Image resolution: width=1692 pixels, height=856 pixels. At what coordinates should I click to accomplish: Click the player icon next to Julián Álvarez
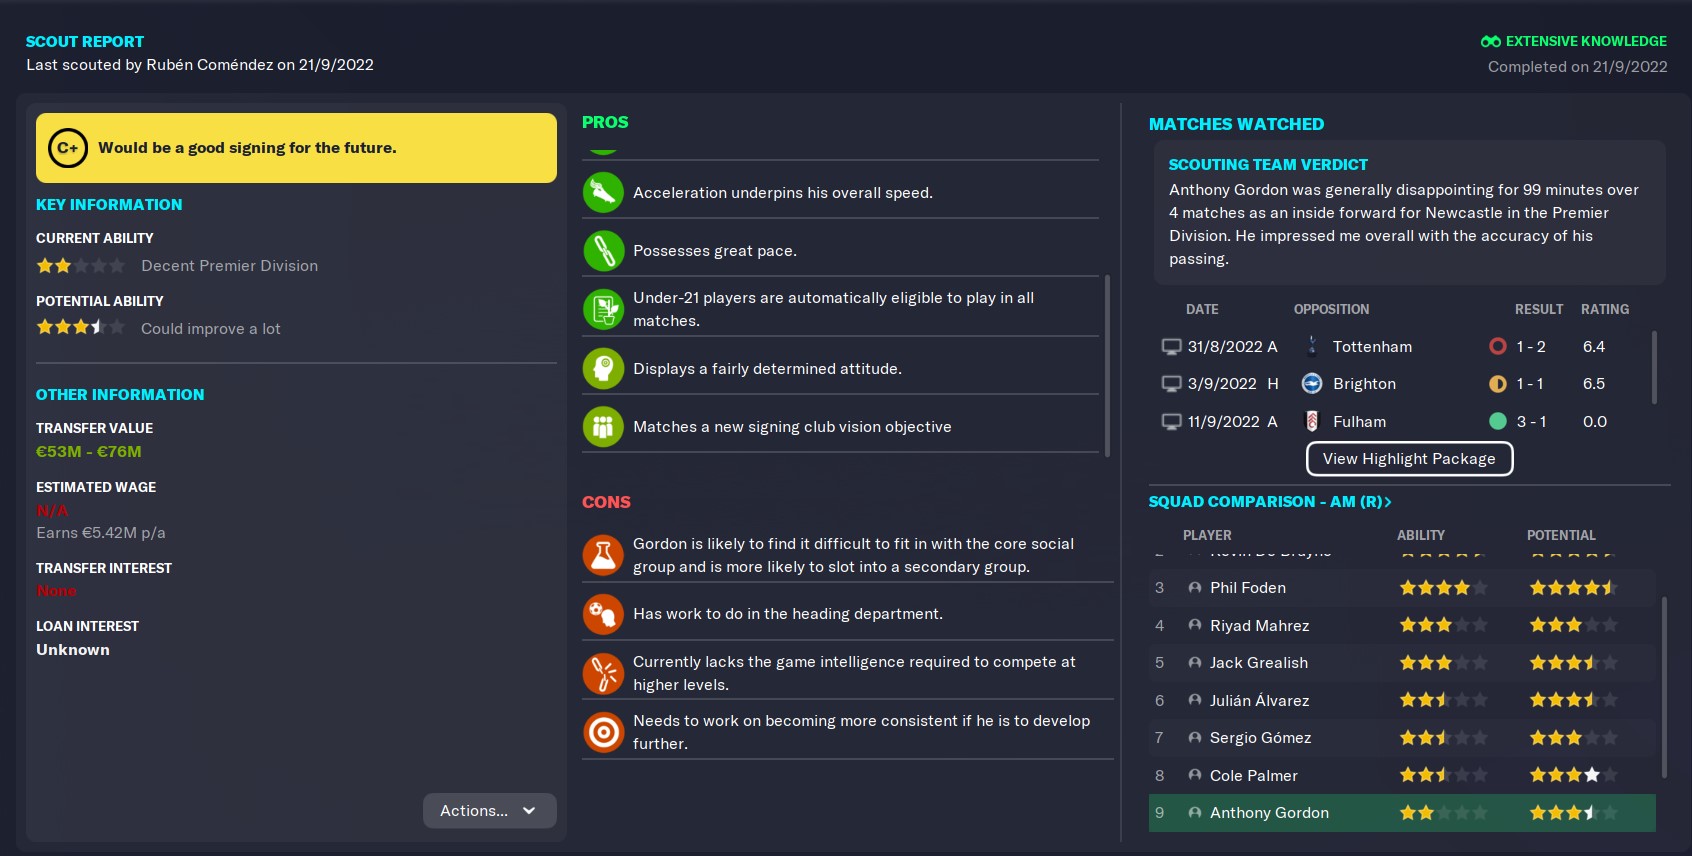tap(1194, 700)
